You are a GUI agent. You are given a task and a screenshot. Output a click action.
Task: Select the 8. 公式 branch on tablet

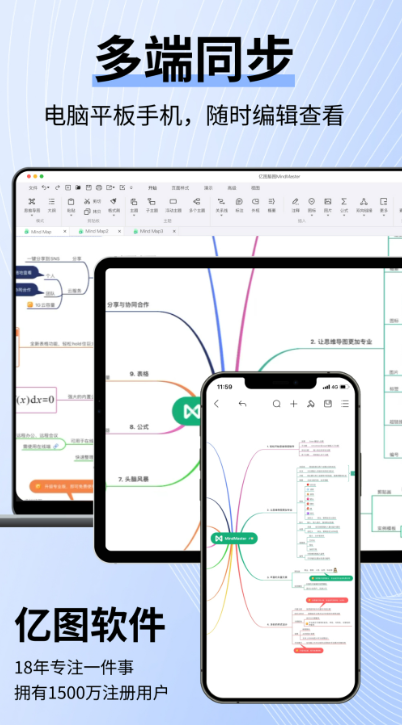point(139,427)
